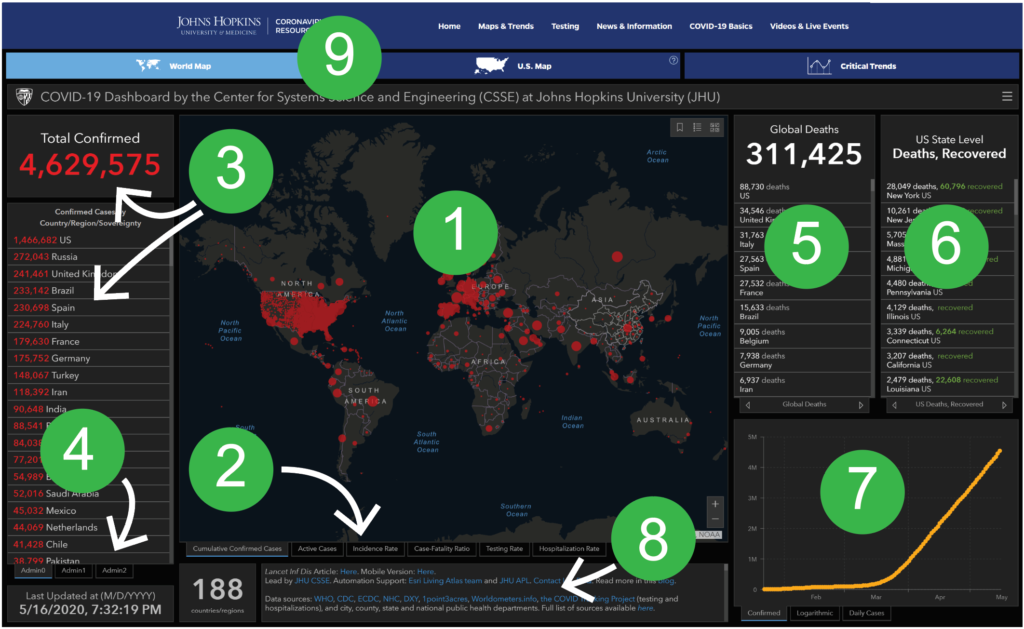Open the NHC data source link
Viewport: 1024px width, 629px height.
coord(391,599)
